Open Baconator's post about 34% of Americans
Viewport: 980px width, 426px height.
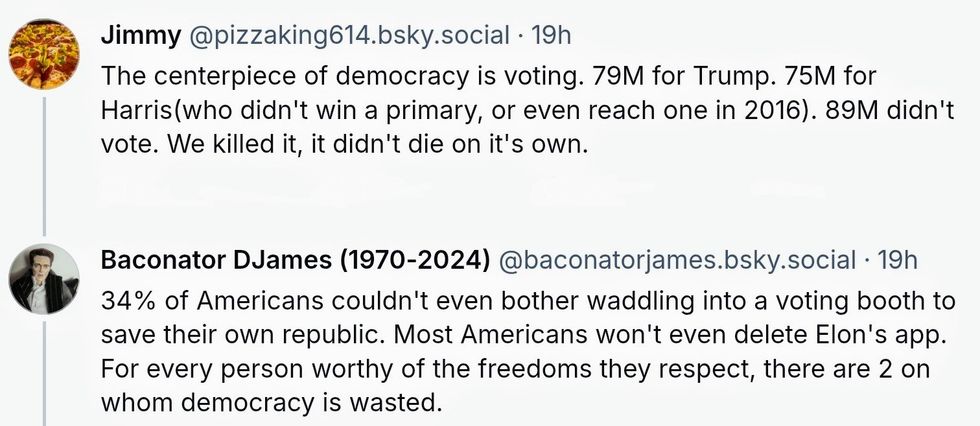(x=520, y=350)
